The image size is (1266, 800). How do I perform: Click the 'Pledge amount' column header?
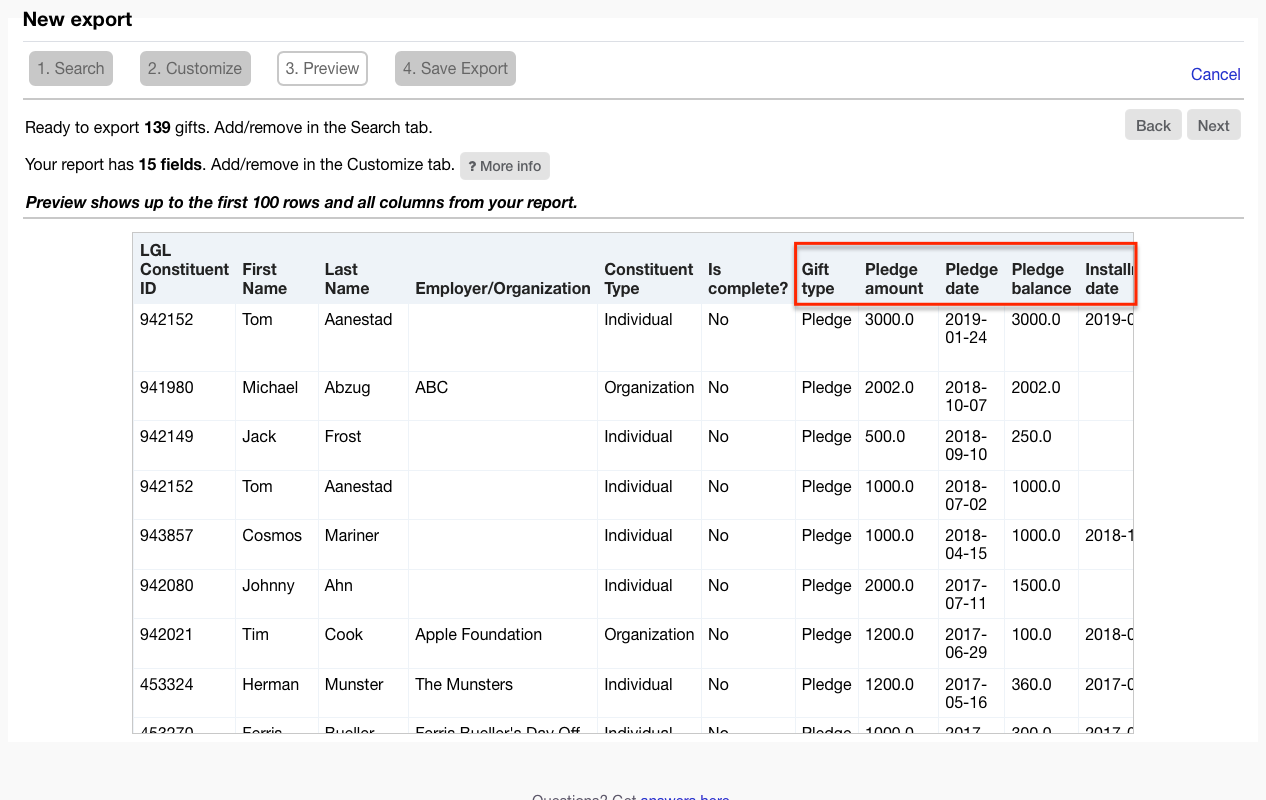coord(892,278)
